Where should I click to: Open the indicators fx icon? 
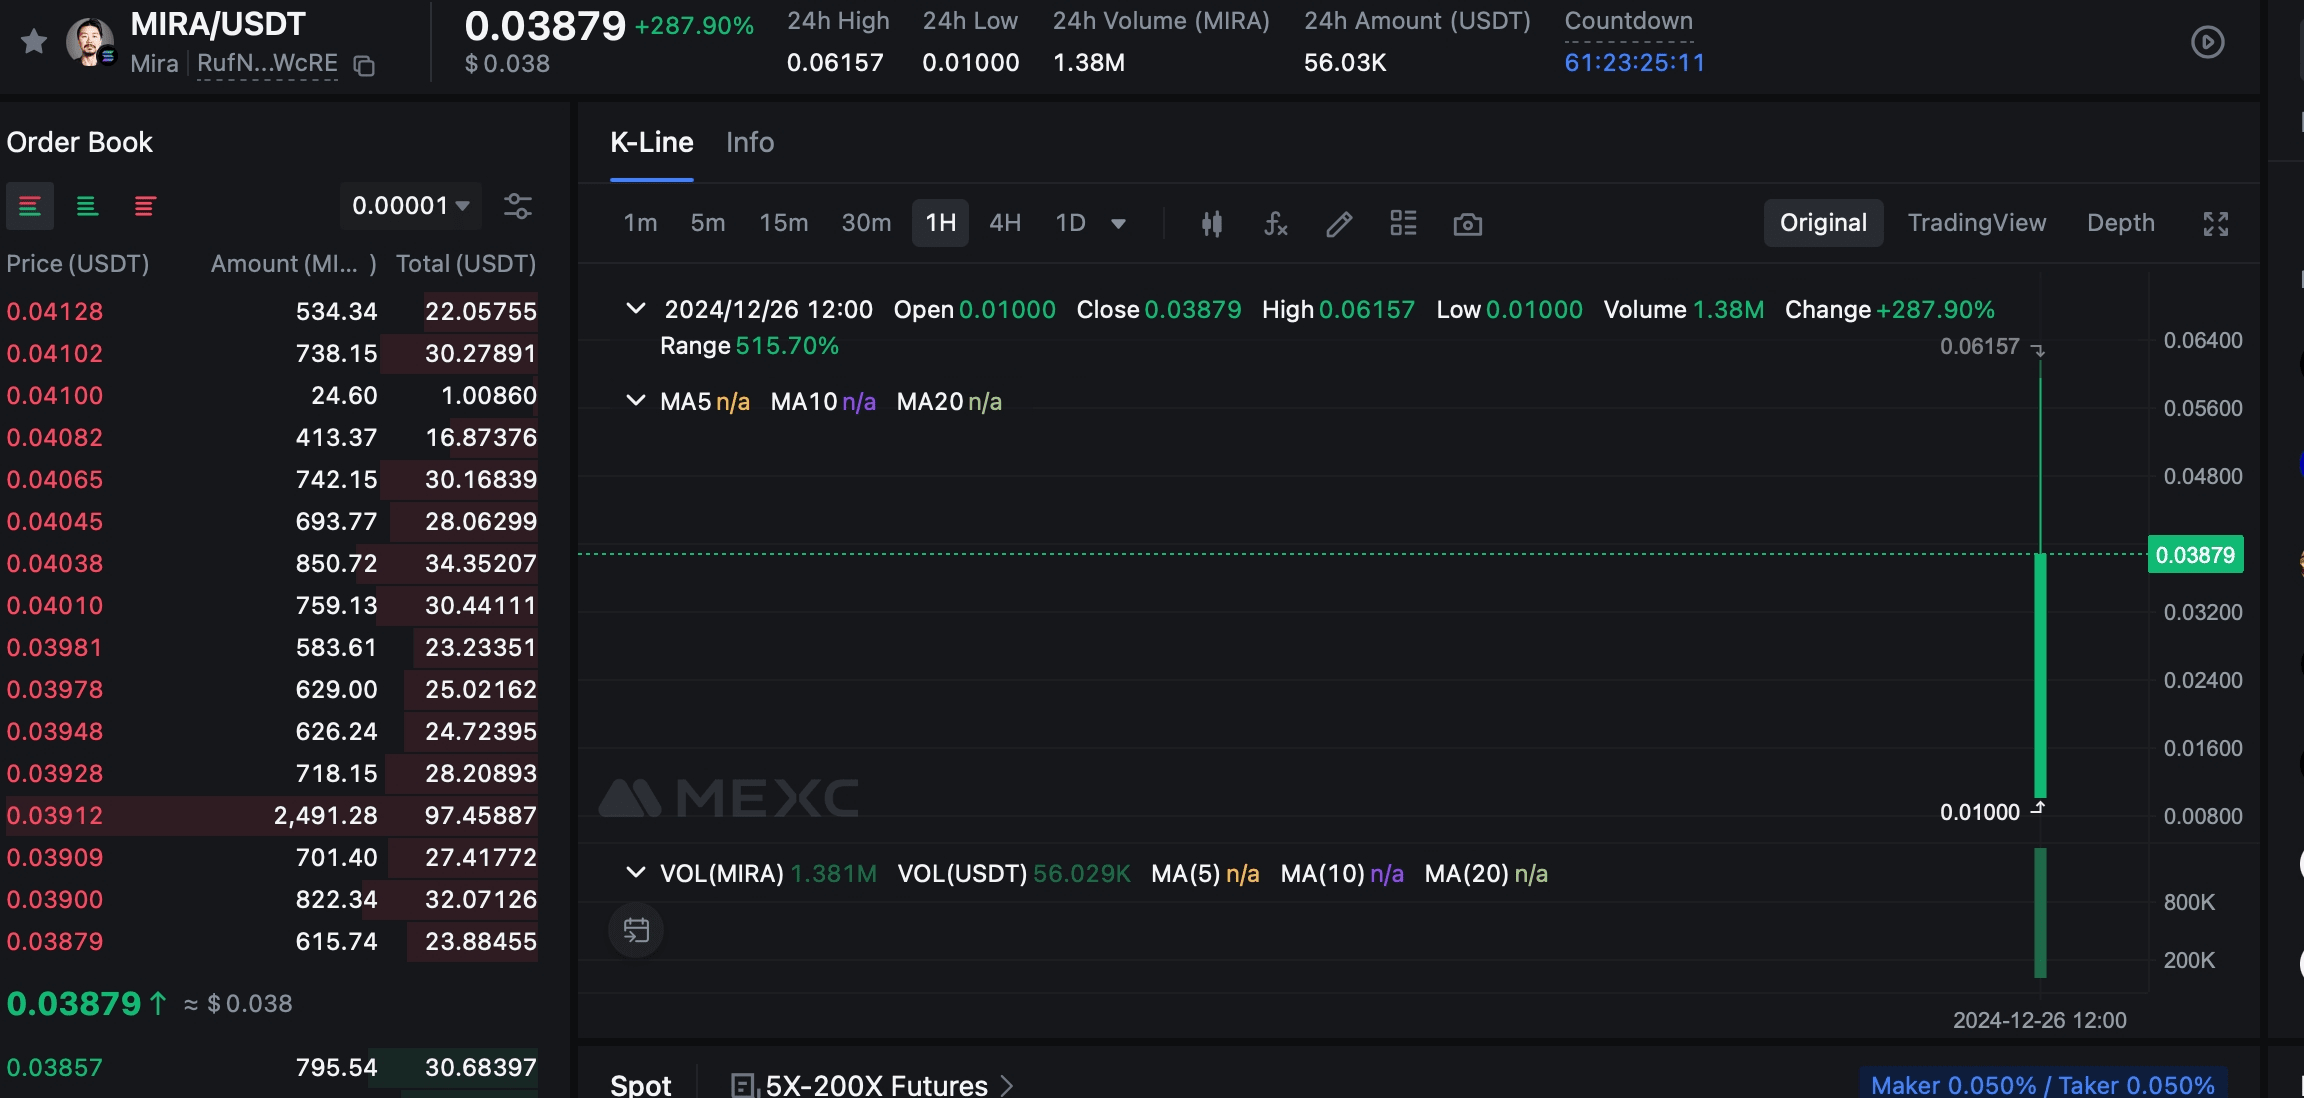point(1275,224)
